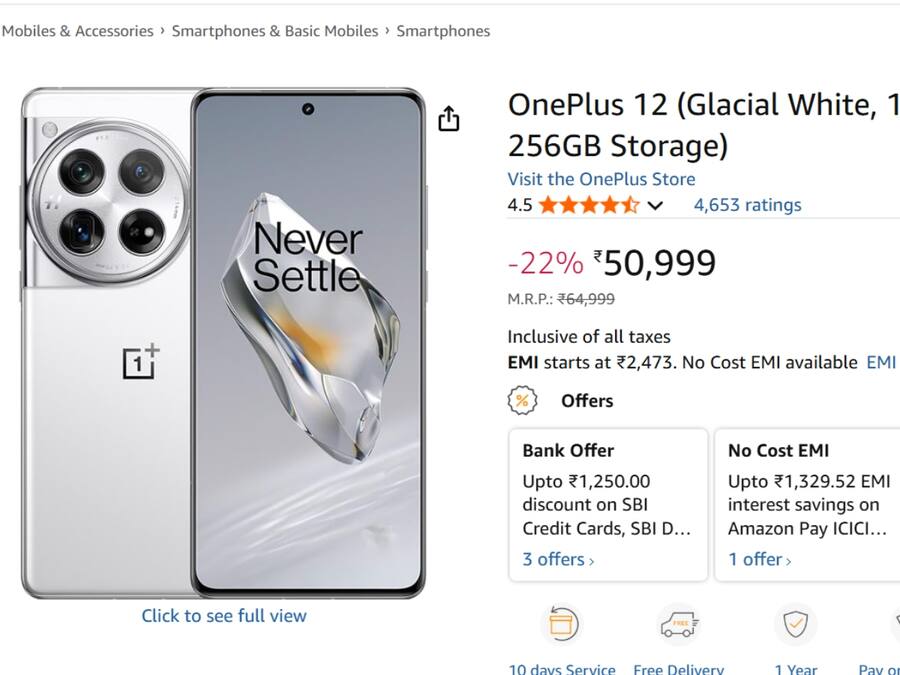Click the Smartphones & Basic Mobiles breadcrumb

tap(275, 31)
